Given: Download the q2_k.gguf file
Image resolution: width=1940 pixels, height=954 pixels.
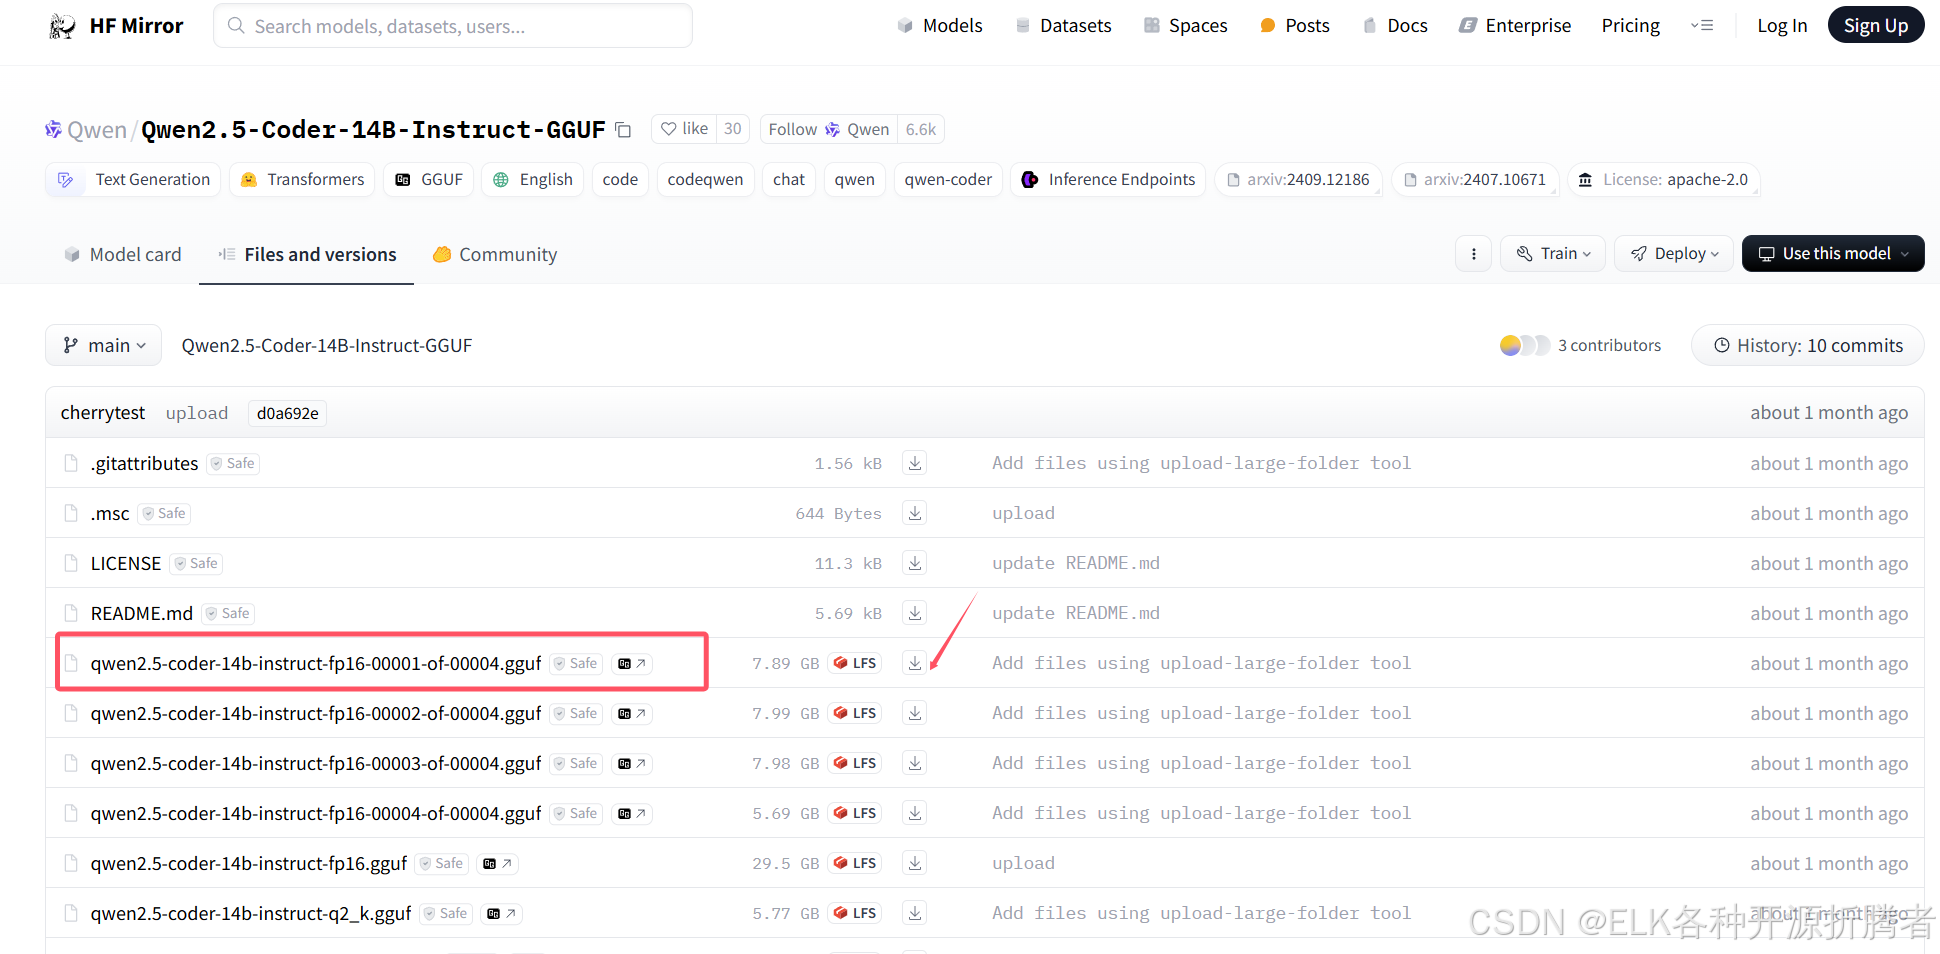Looking at the screenshot, I should coord(914,913).
